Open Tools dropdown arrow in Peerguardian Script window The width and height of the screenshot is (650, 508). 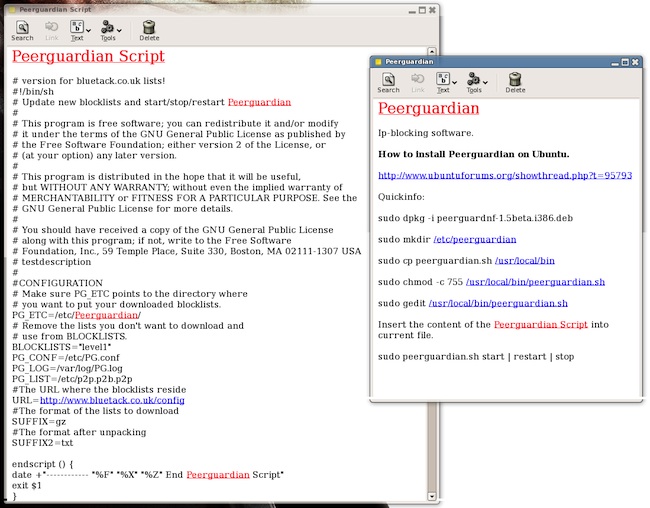(119, 30)
